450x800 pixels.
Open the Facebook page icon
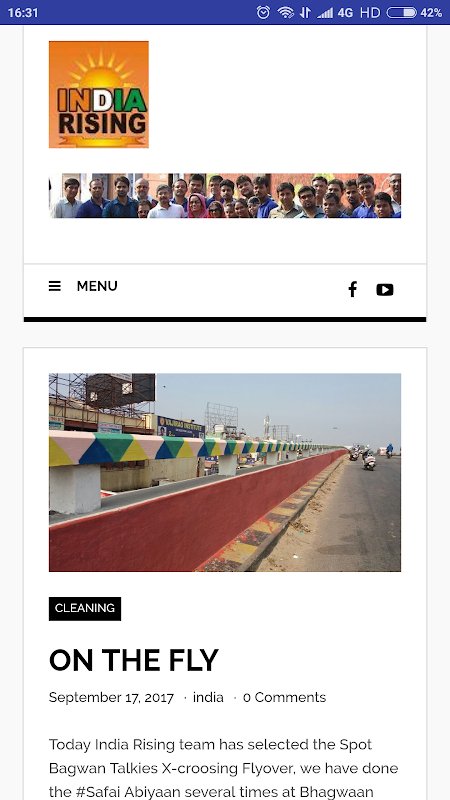coord(352,289)
